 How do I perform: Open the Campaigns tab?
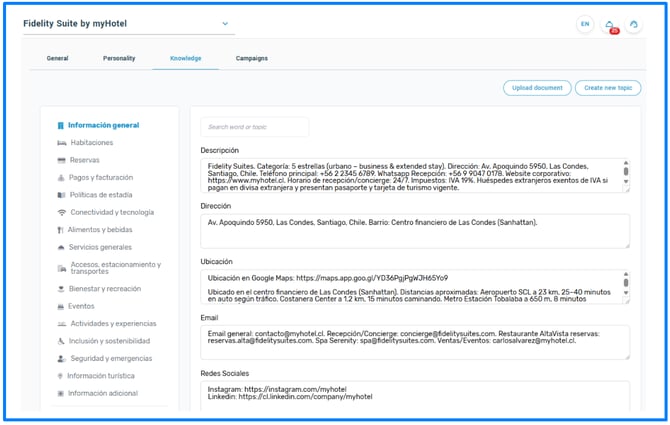click(251, 58)
